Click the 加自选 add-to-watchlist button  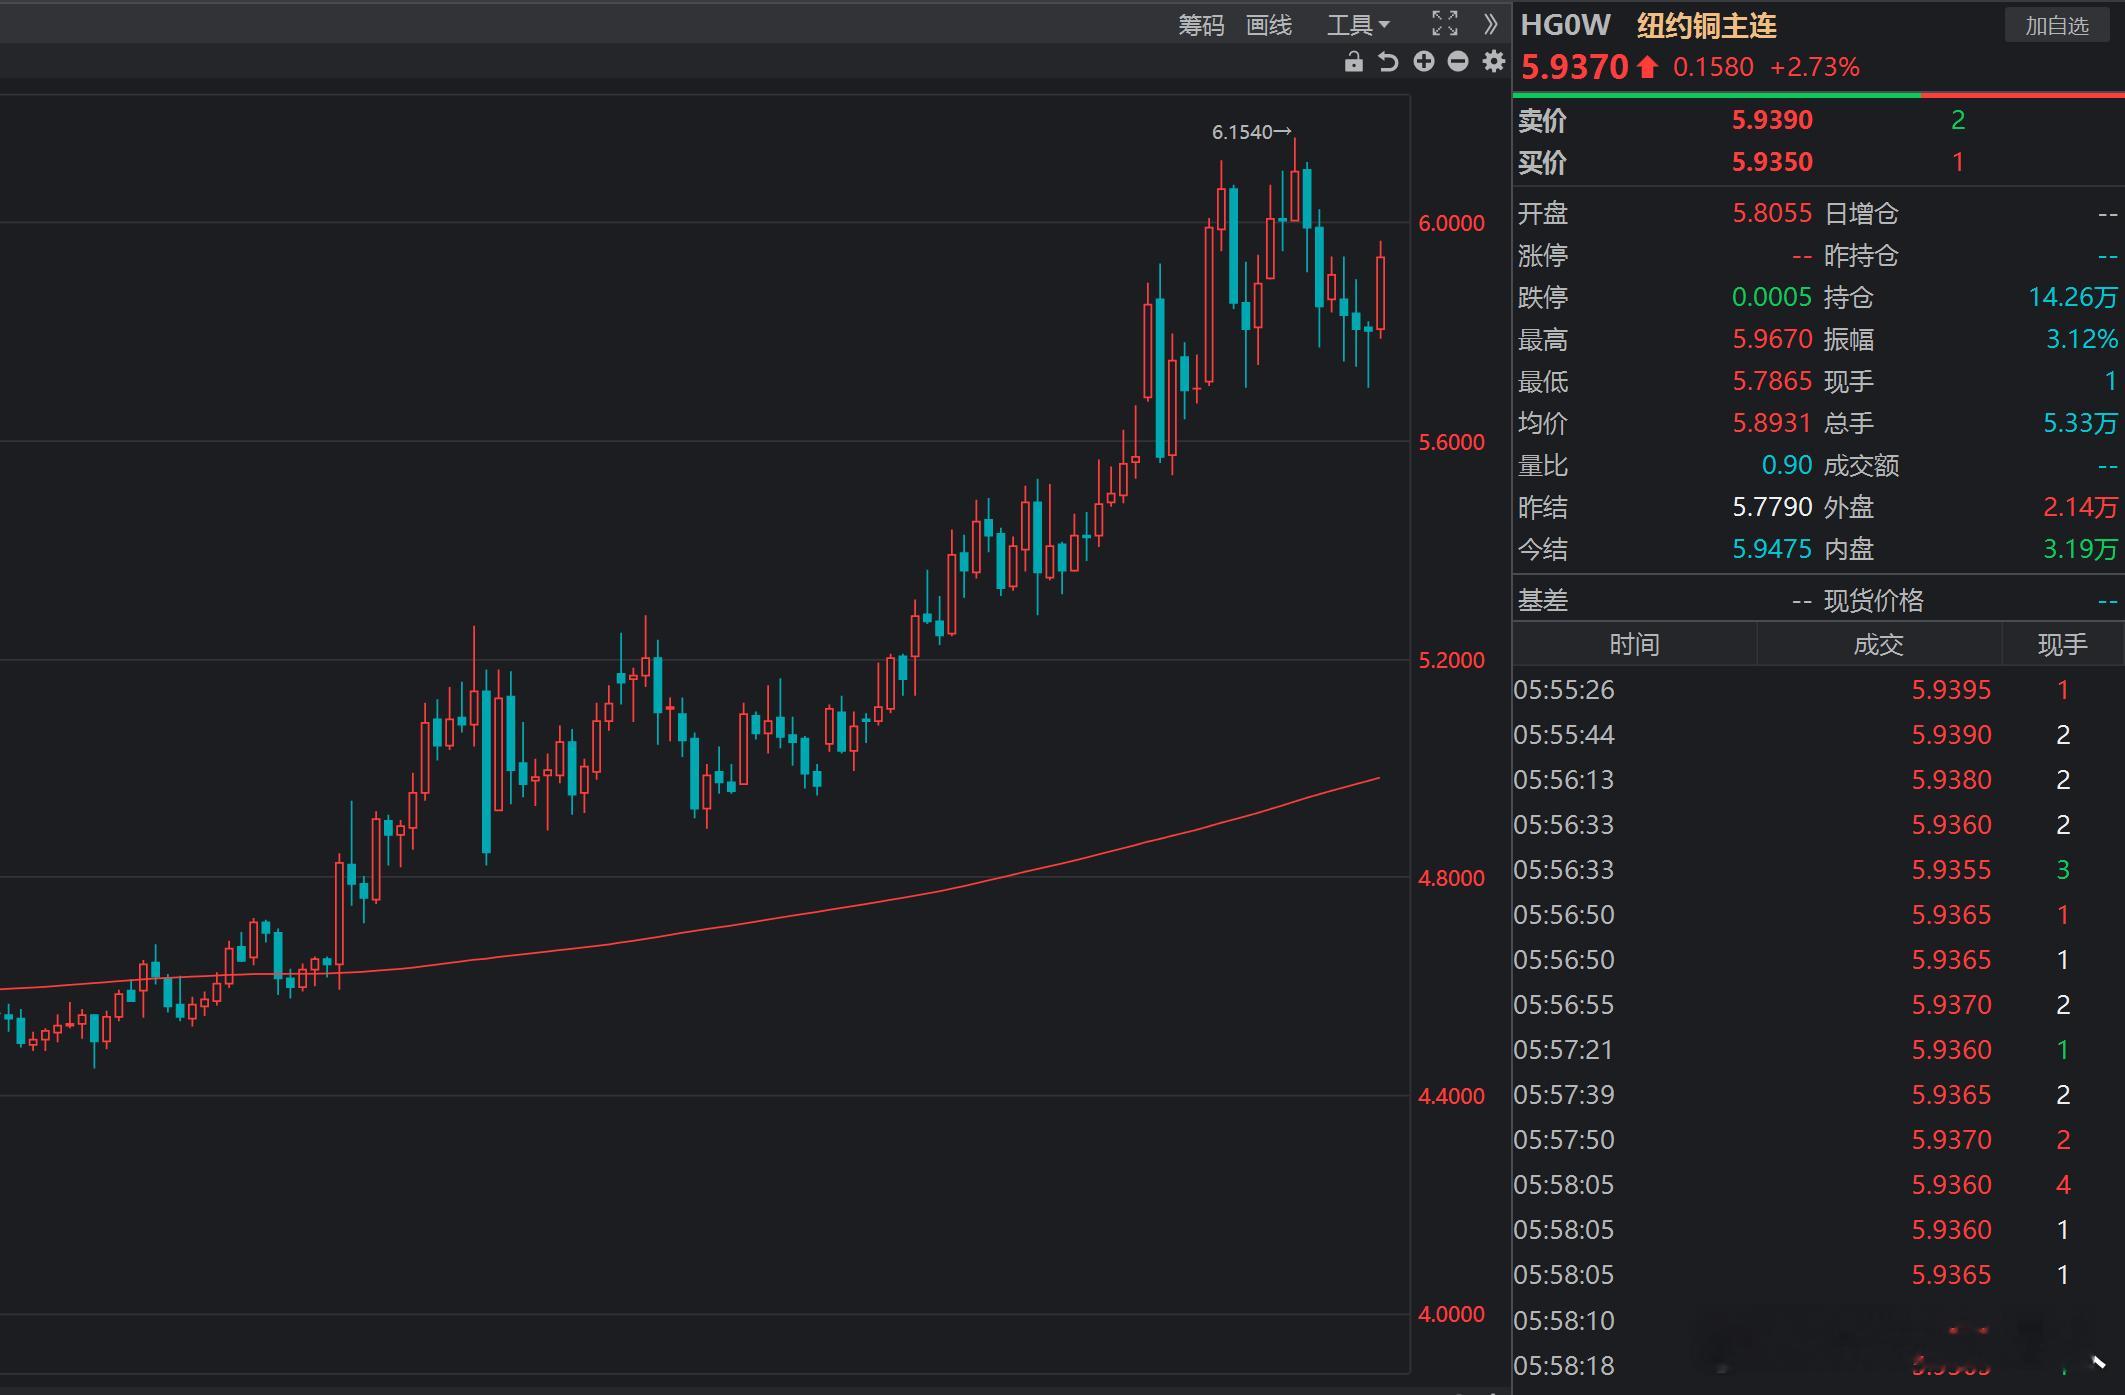[2056, 26]
